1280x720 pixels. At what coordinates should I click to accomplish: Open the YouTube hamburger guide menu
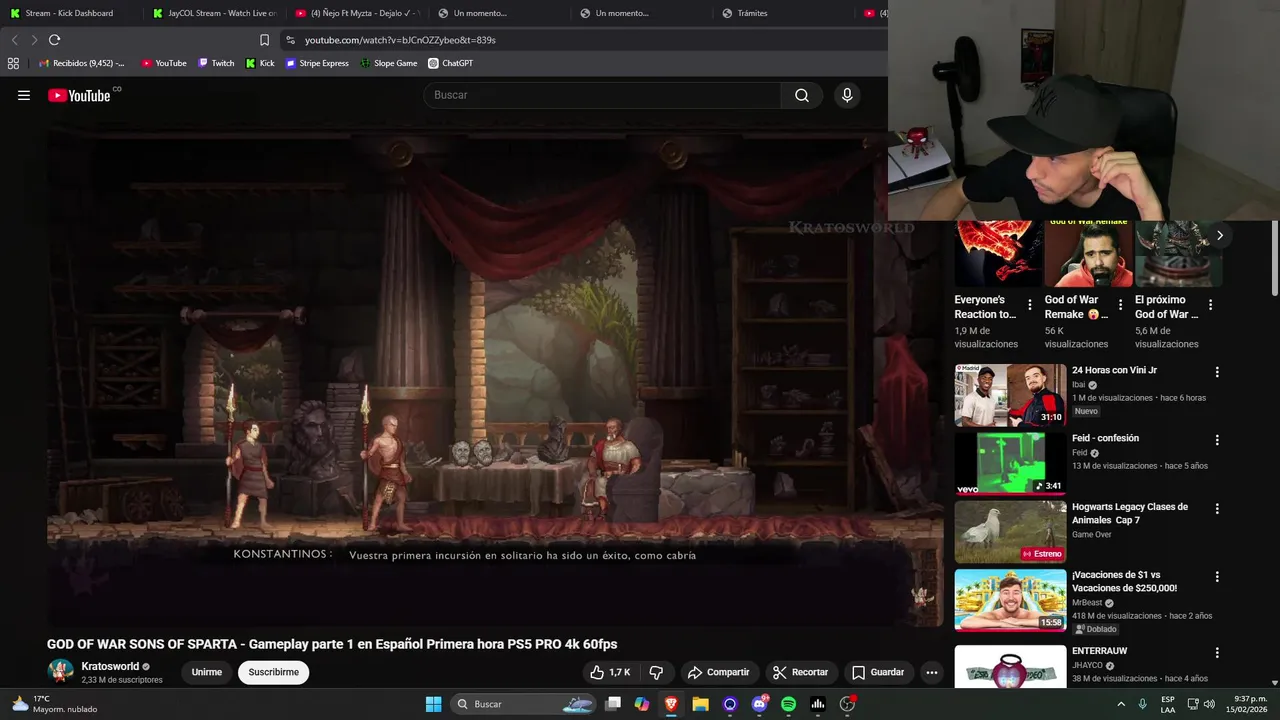click(24, 95)
